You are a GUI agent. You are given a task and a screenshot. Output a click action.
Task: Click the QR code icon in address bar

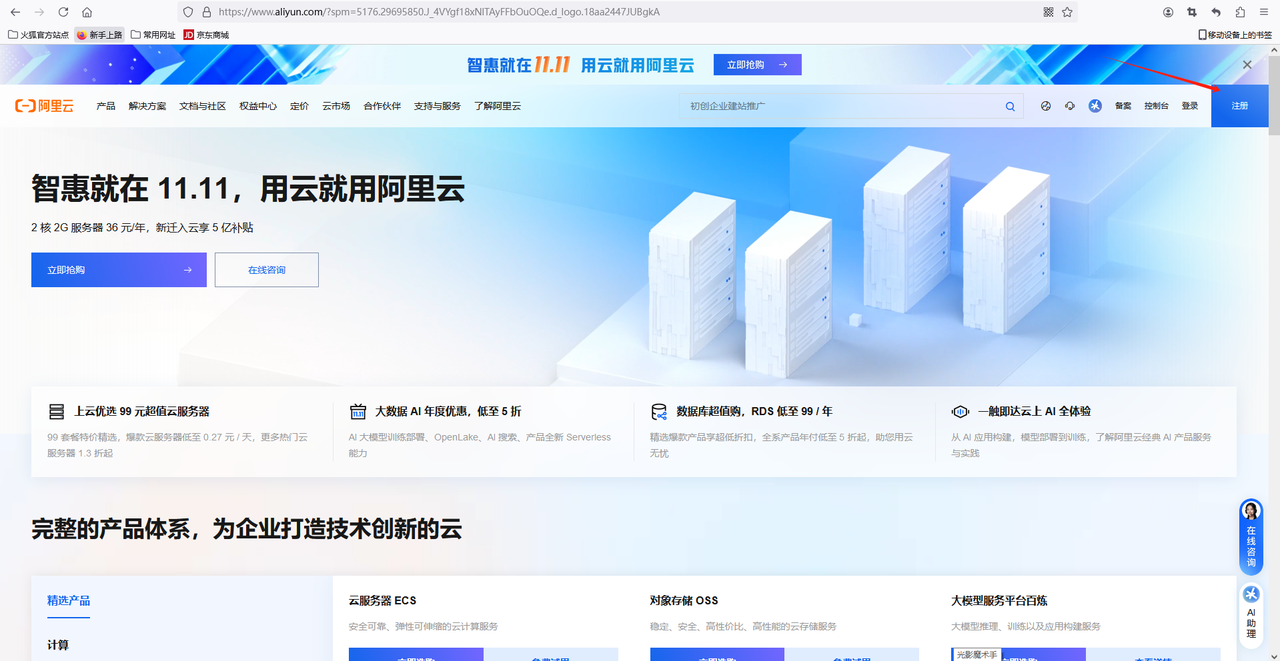[x=1048, y=12]
